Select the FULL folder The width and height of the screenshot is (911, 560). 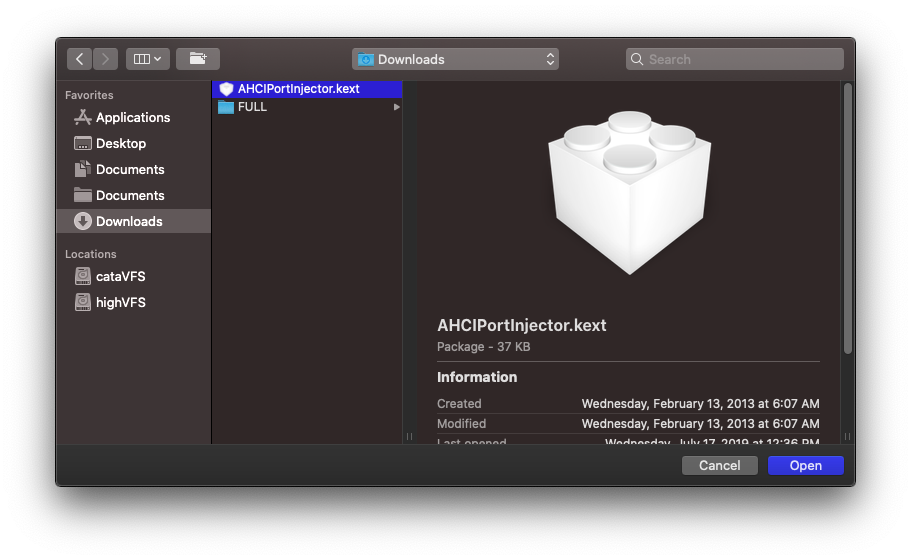(307, 107)
